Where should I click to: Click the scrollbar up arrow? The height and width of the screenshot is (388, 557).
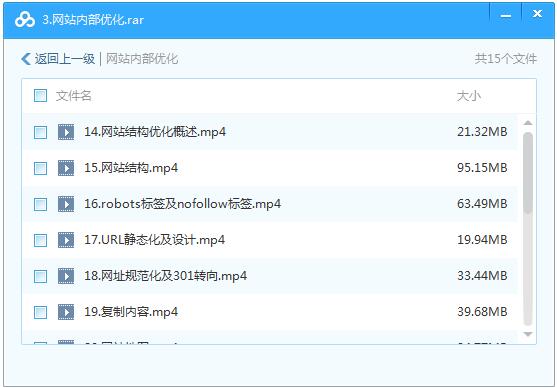point(528,123)
